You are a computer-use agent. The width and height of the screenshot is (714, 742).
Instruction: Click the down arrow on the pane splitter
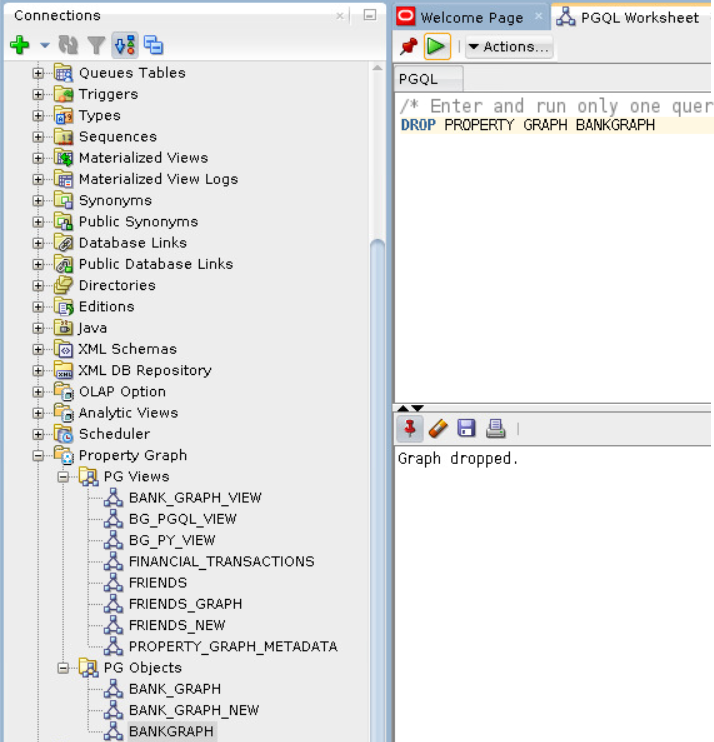coord(417,408)
